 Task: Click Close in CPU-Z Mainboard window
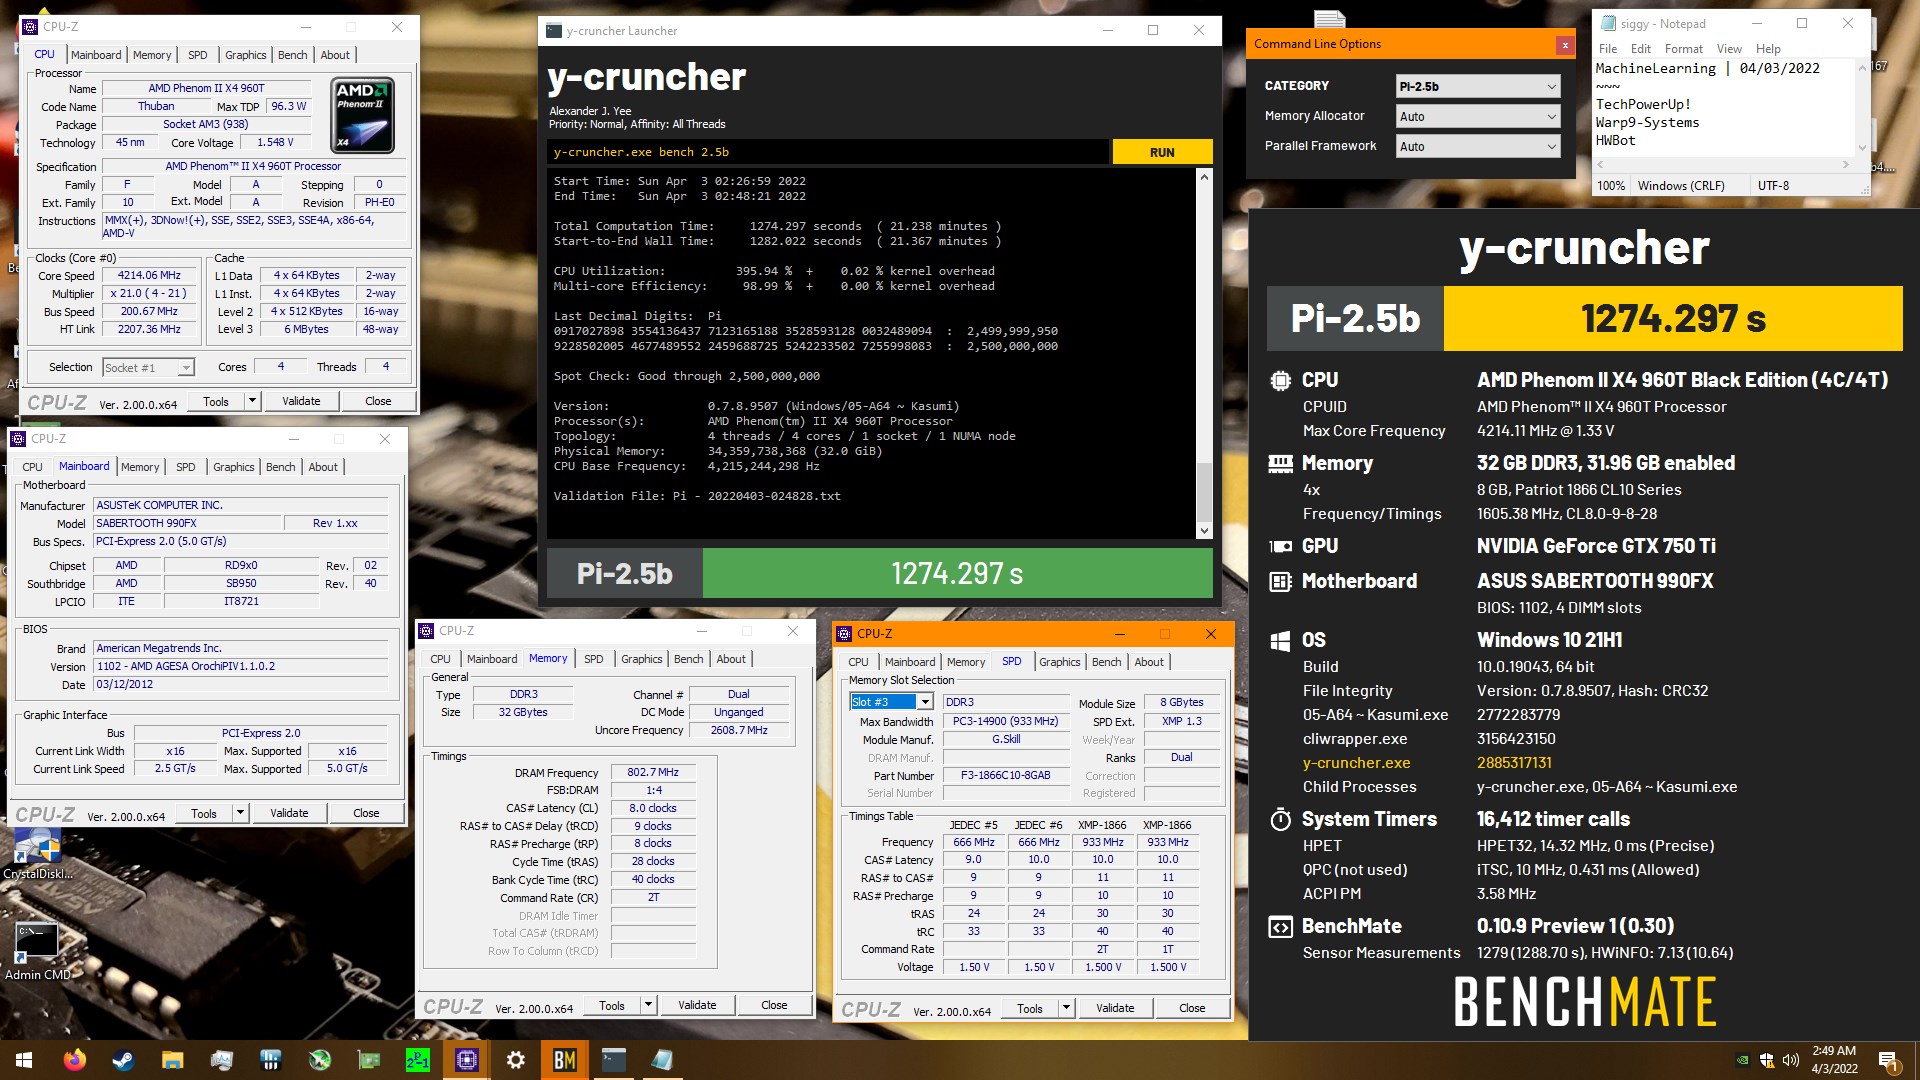366,813
